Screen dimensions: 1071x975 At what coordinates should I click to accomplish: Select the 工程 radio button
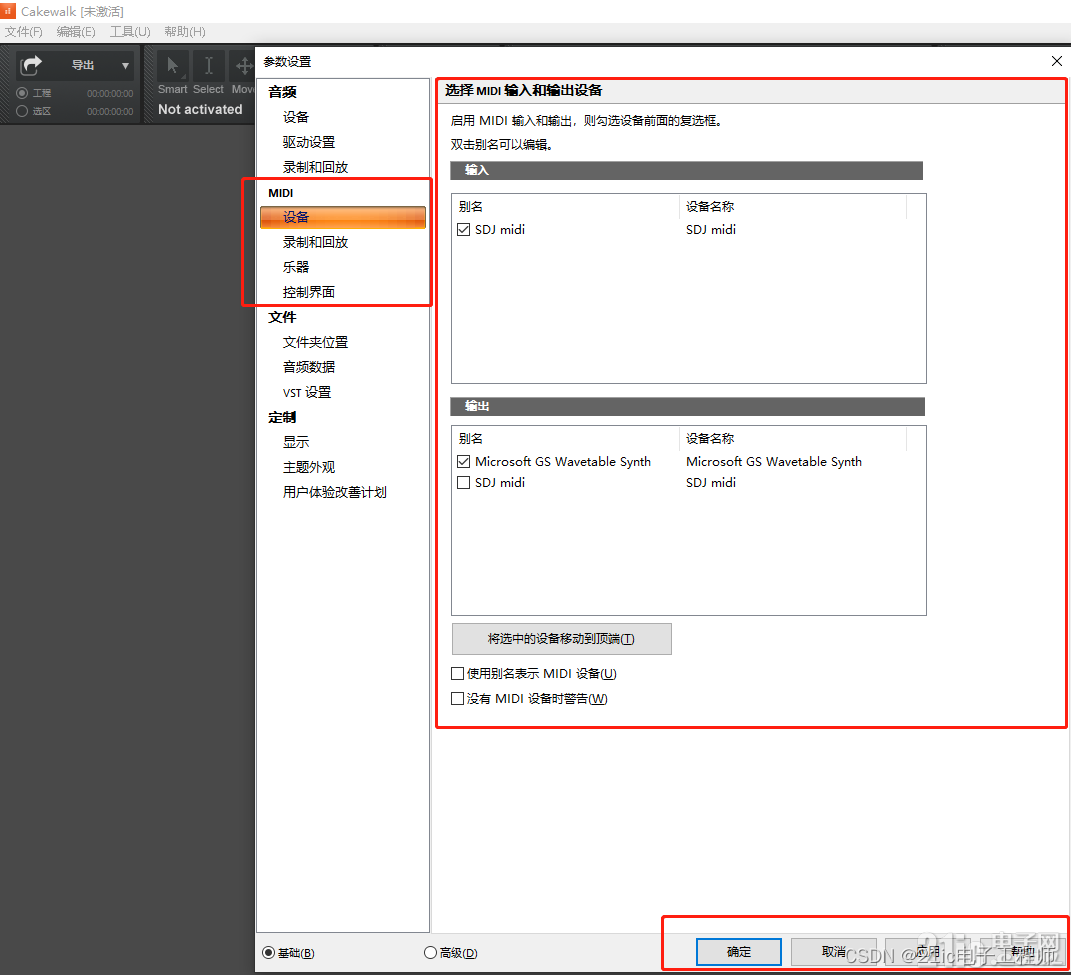pos(22,93)
